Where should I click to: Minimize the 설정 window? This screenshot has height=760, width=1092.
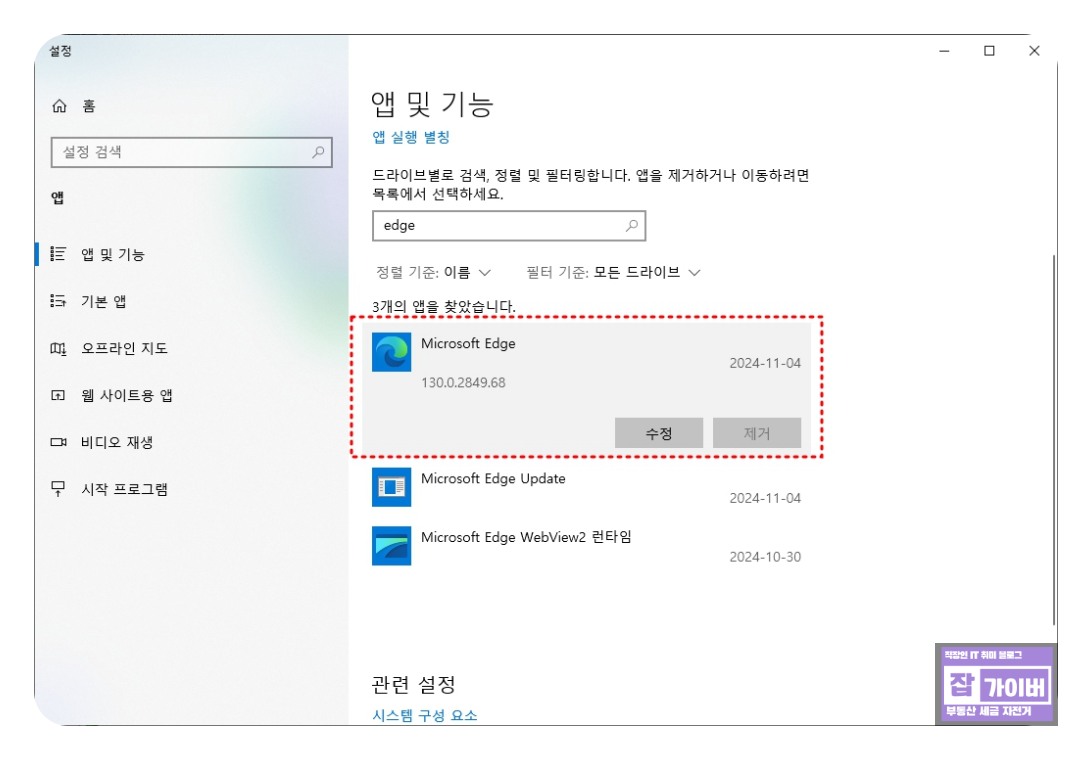tap(944, 51)
